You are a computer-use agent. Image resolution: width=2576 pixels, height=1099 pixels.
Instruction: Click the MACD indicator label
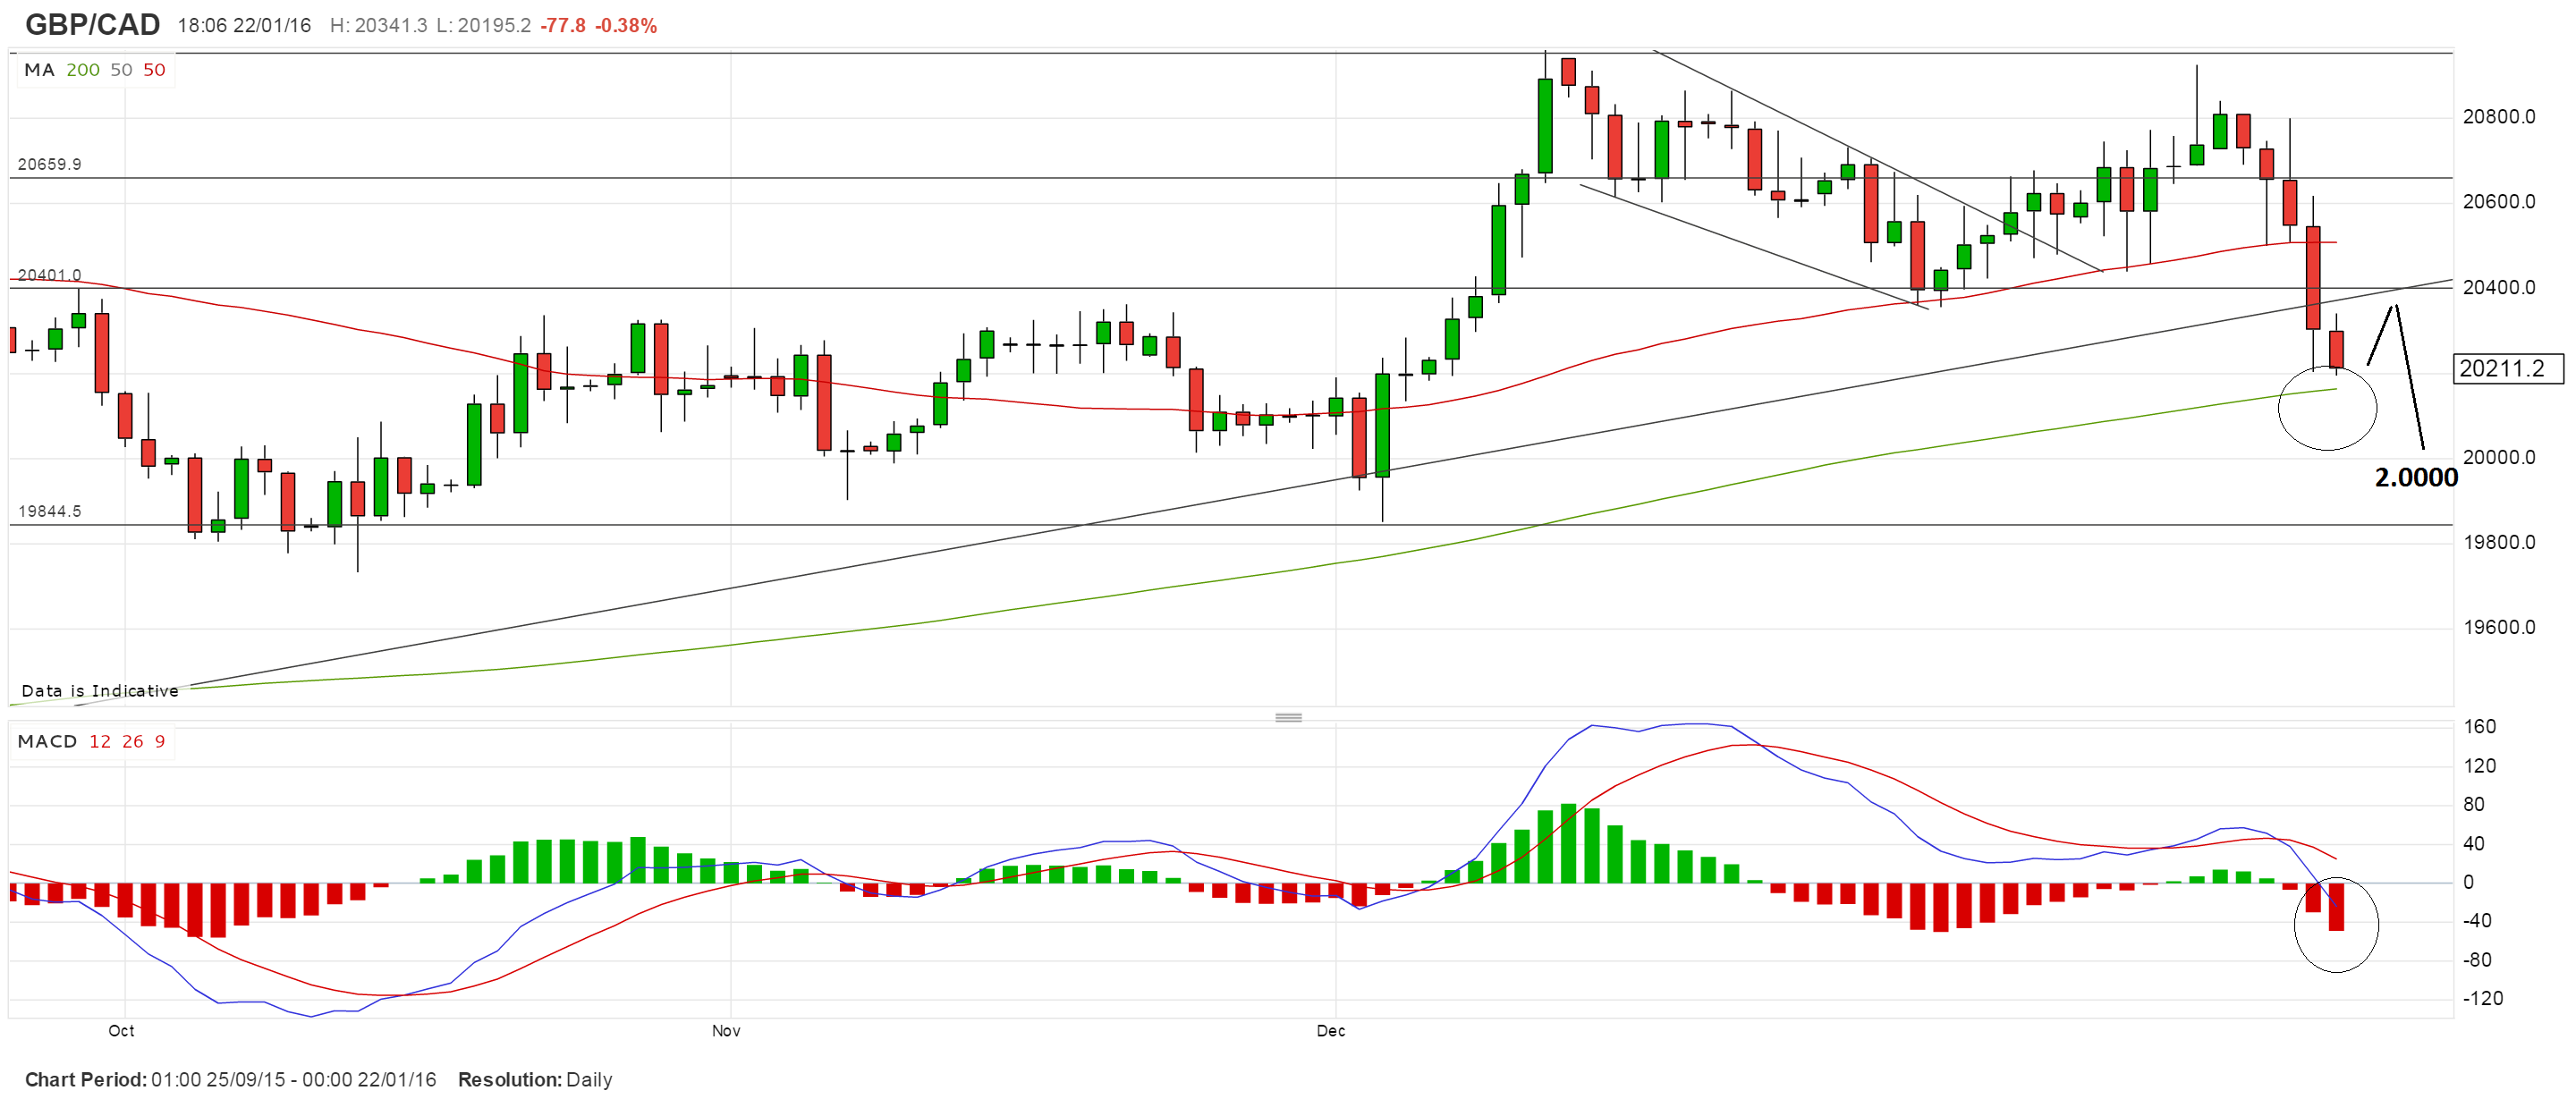(x=47, y=741)
